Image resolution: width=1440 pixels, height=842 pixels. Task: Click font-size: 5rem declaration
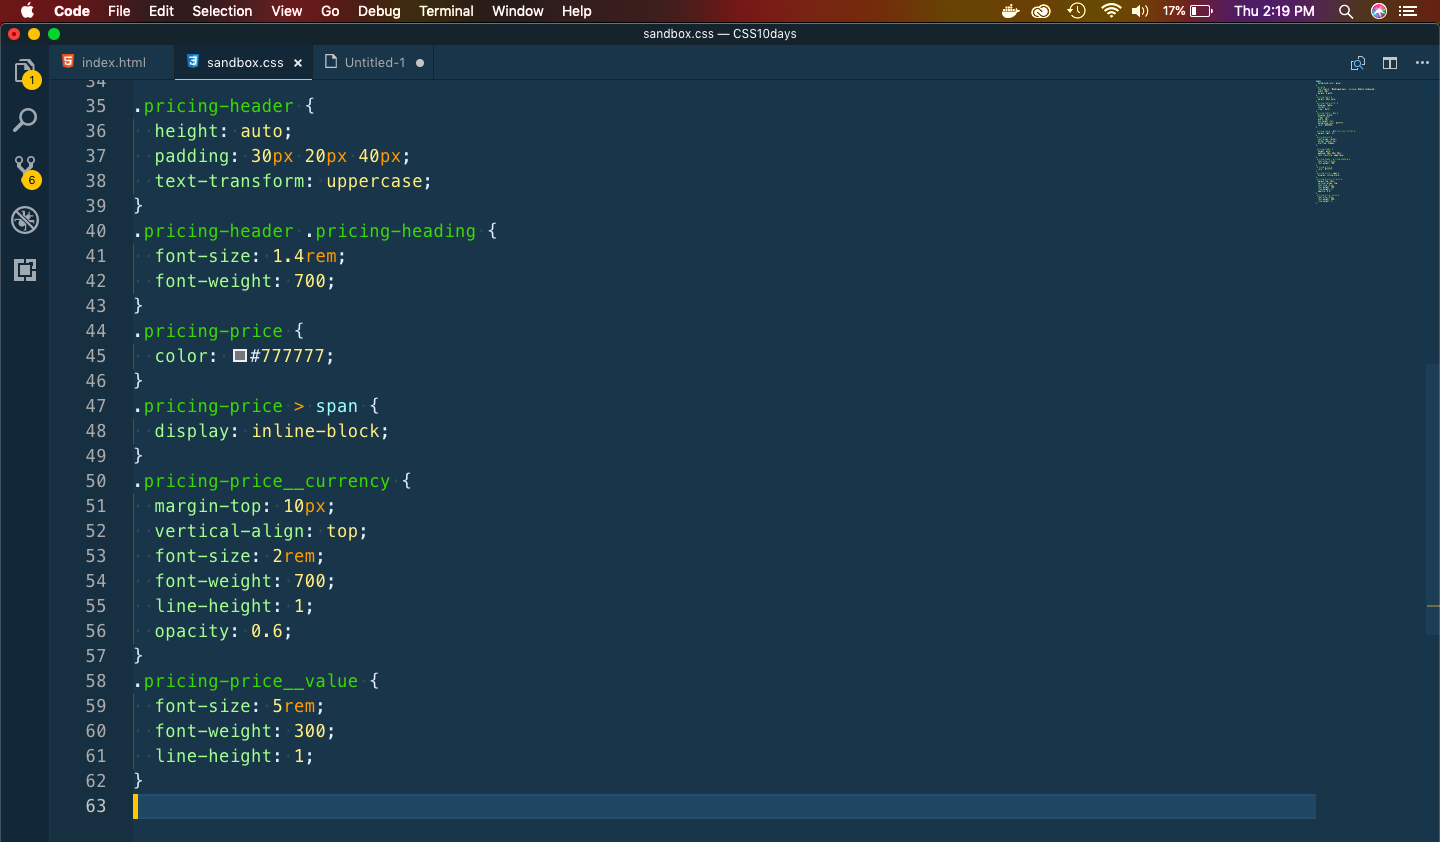pos(239,706)
